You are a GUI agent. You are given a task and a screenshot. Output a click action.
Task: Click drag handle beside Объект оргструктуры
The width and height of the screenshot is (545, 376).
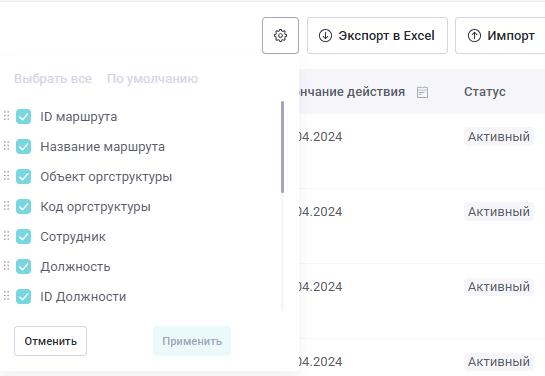(6, 176)
